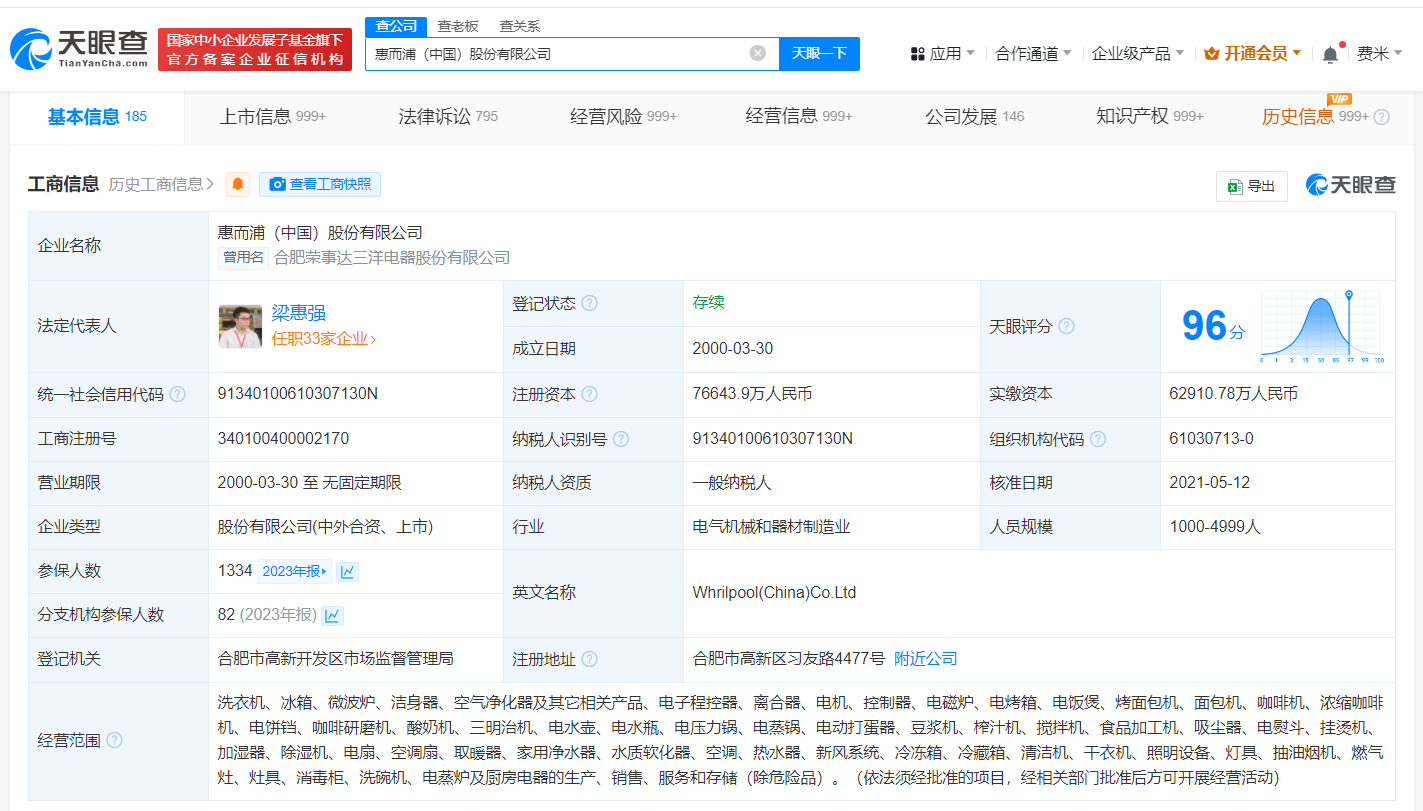1423x811 pixels.
Task: Export data with the 导出 button
Action: [x=1251, y=186]
